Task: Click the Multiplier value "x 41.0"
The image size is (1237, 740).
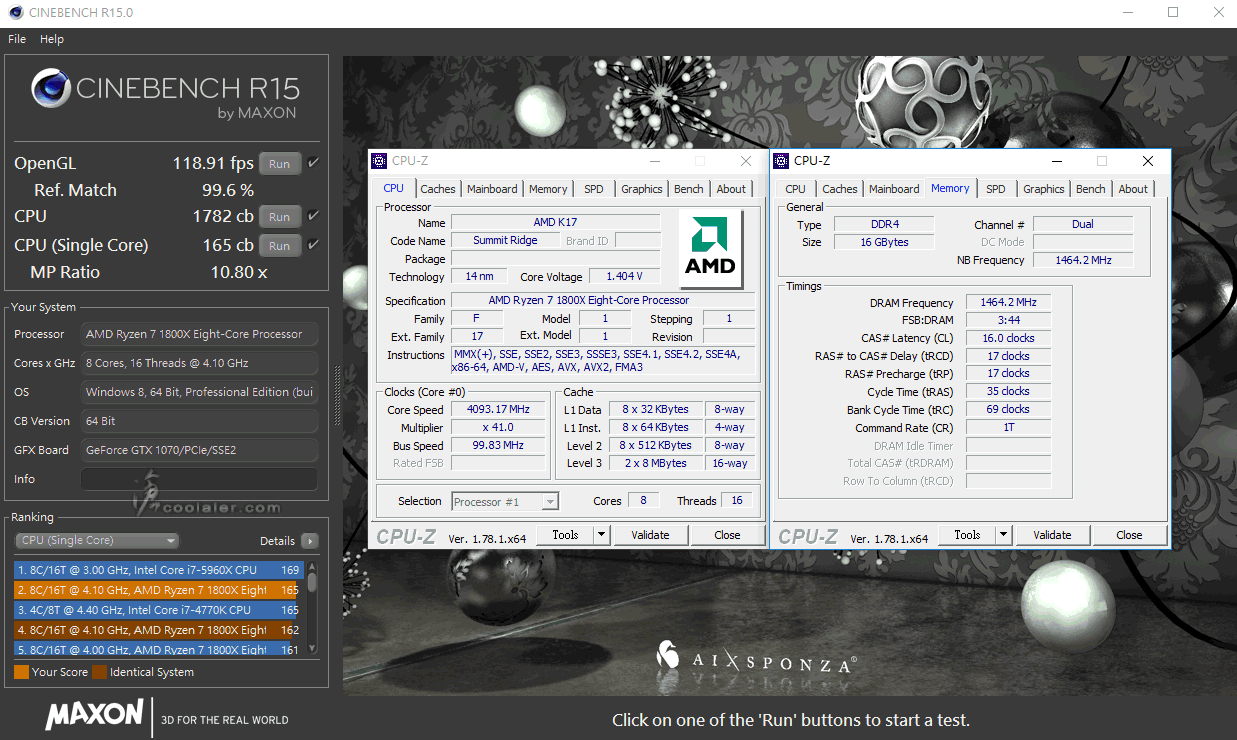Action: click(x=498, y=427)
